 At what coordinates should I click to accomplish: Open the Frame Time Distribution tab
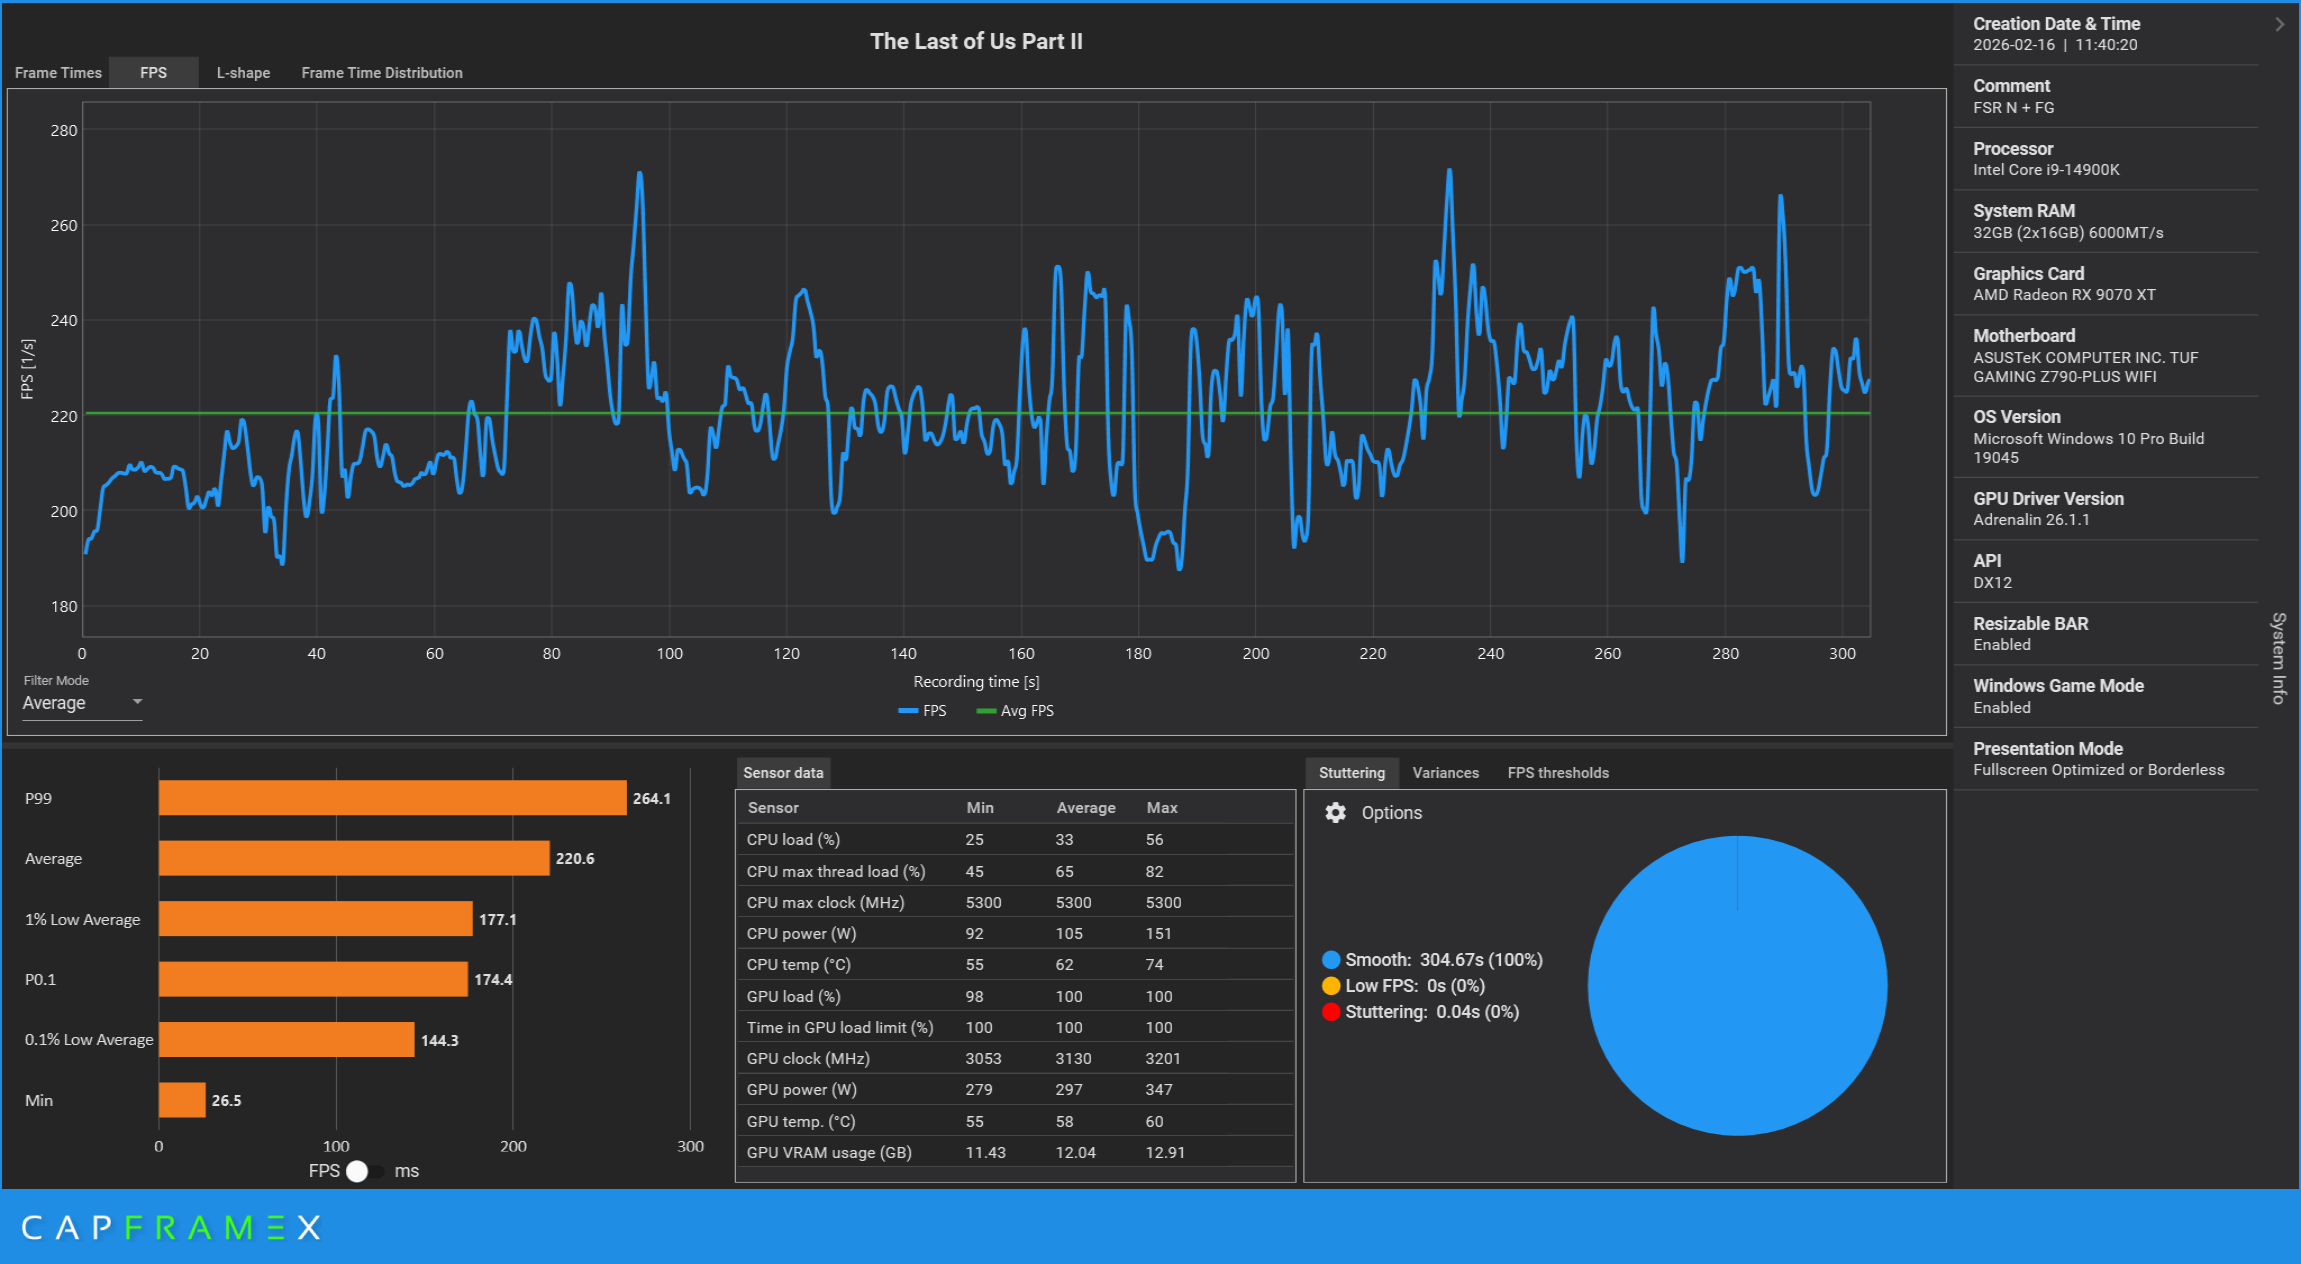(382, 73)
